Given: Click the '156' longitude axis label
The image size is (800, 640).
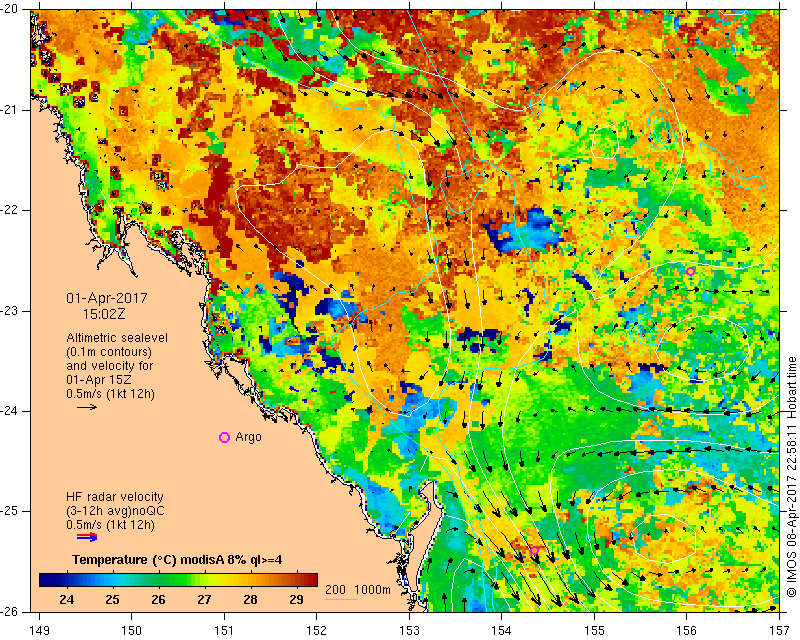Looking at the screenshot, I should [687, 631].
